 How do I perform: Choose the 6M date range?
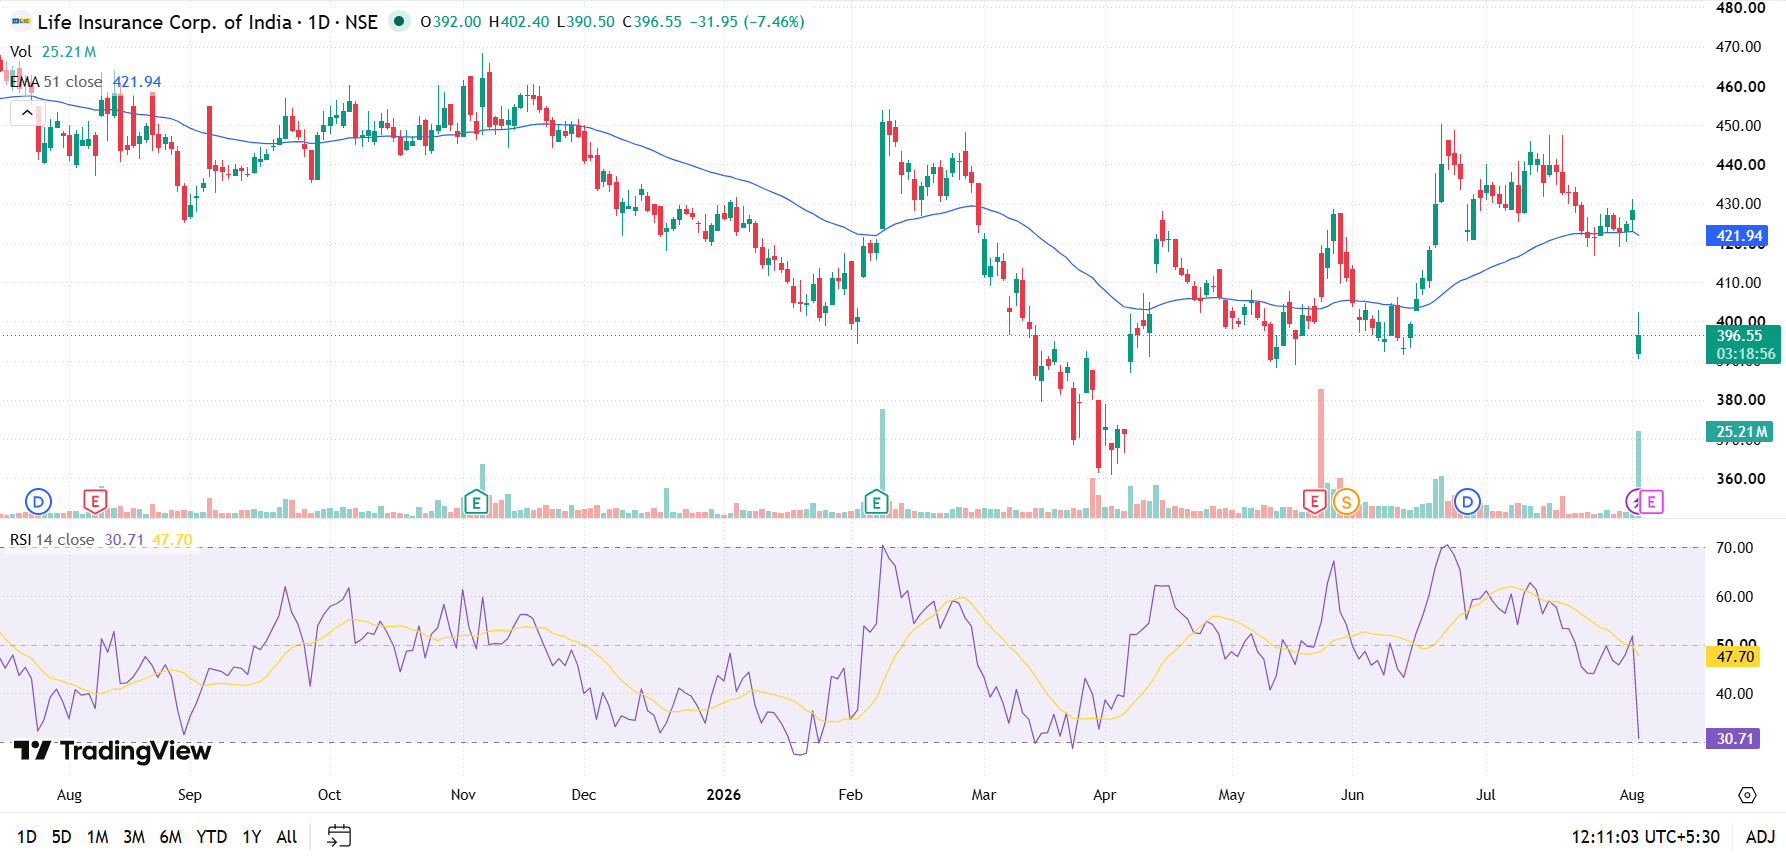pos(171,836)
